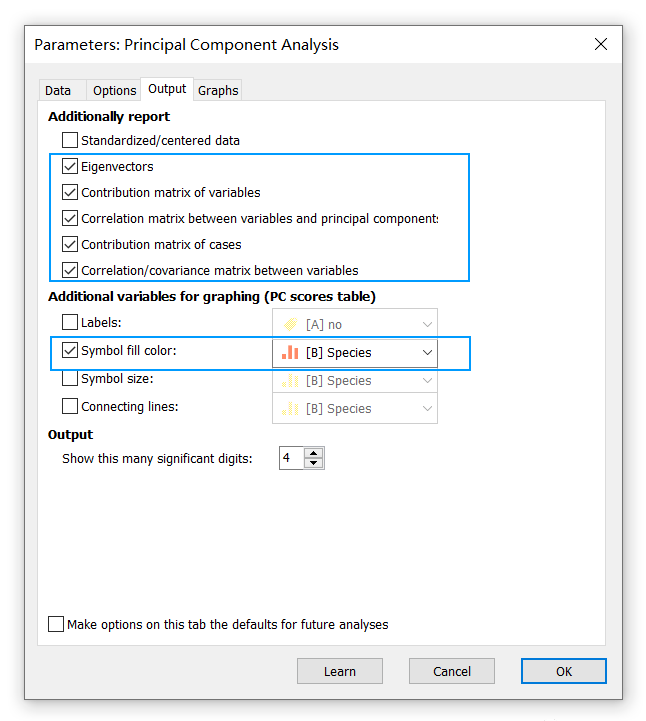
Task: Enable the Labels checkbox
Action: (70, 323)
